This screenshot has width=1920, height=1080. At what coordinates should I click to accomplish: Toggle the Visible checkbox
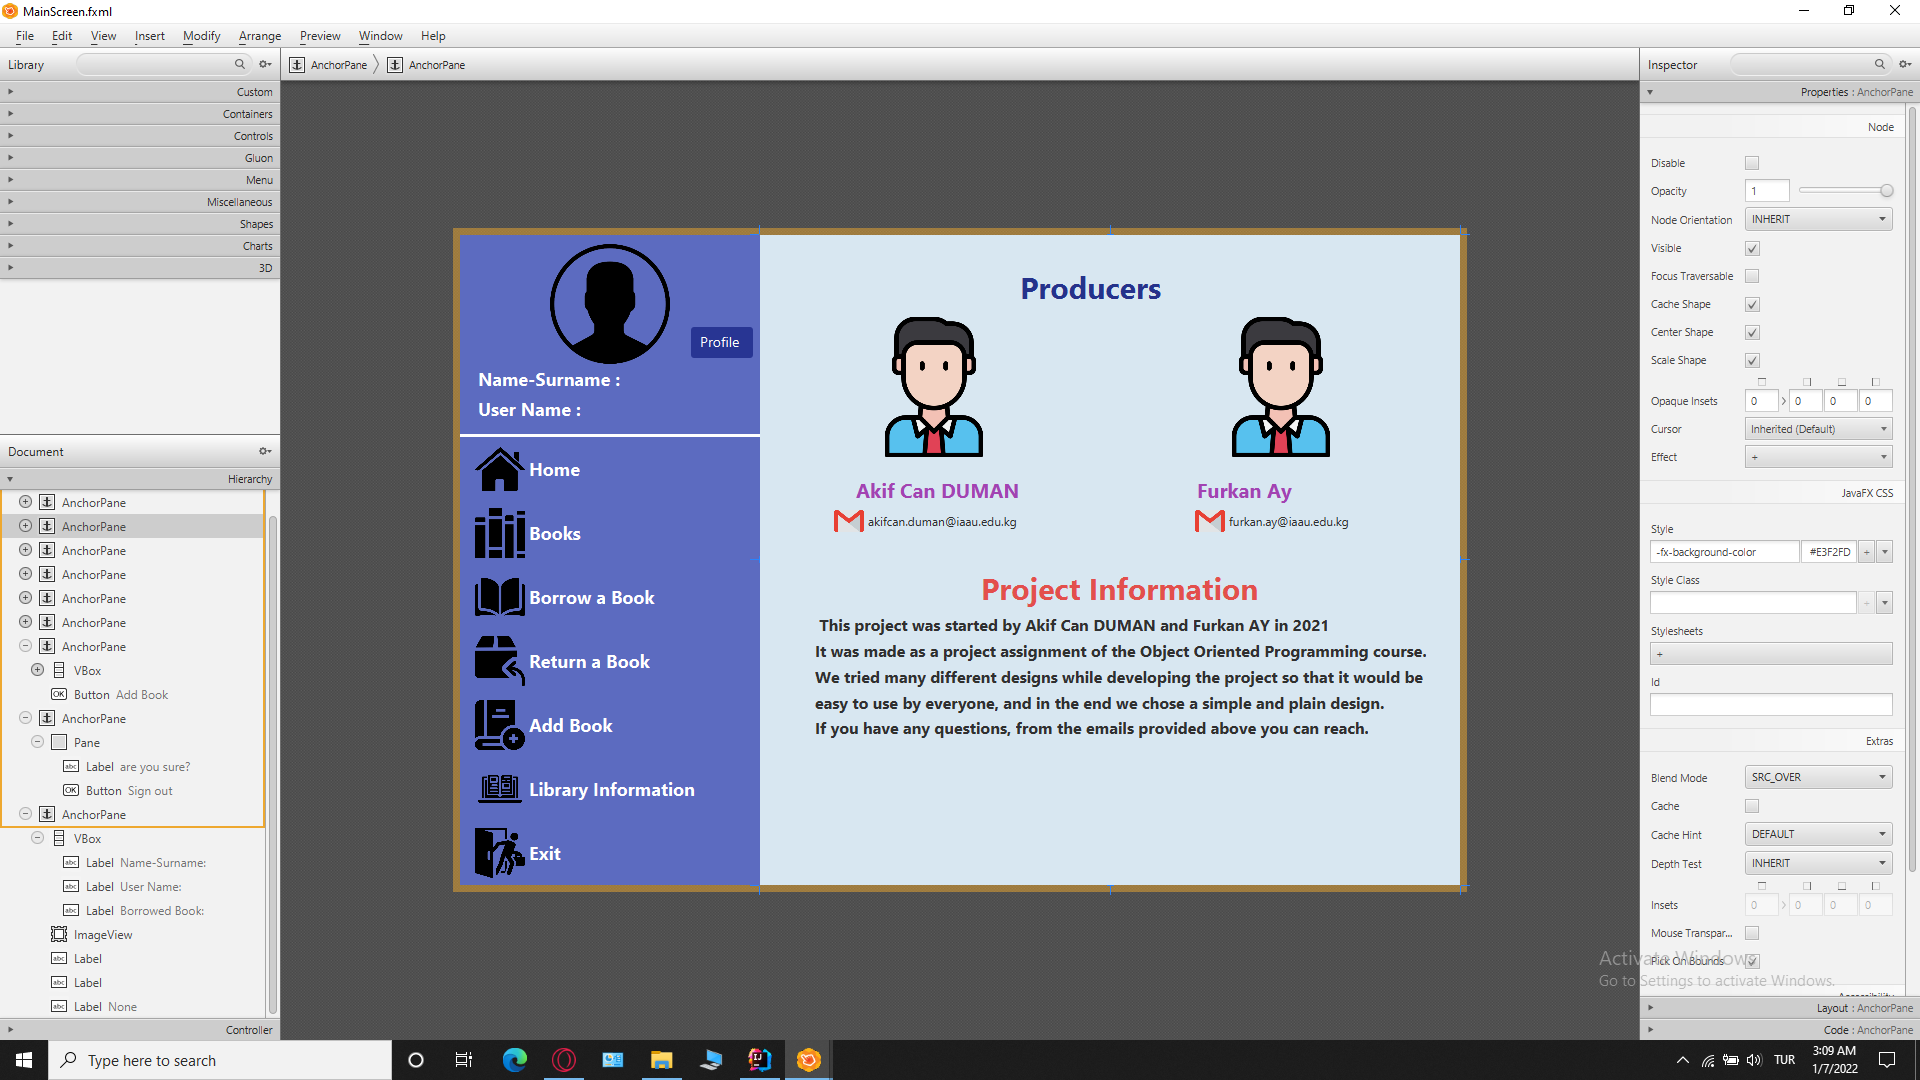coord(1752,248)
